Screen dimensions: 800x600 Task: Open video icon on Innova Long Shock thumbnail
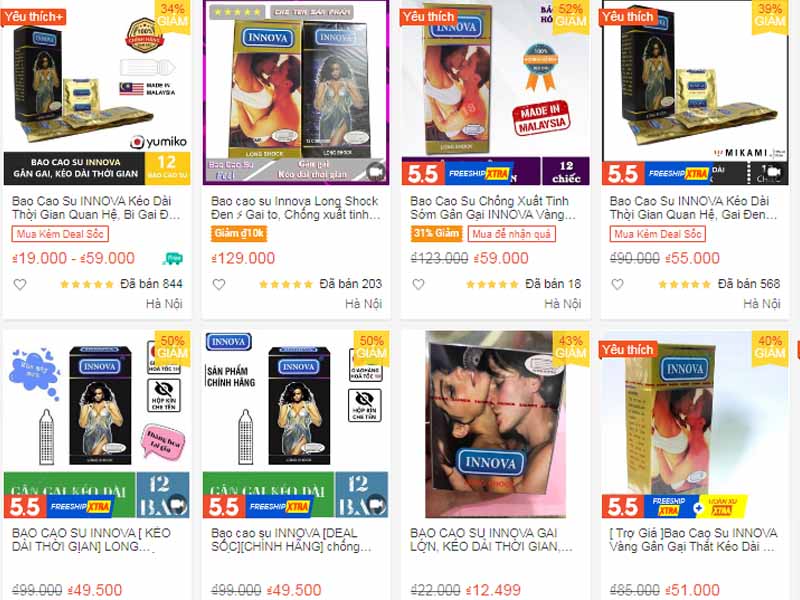pyautogui.click(x=376, y=172)
